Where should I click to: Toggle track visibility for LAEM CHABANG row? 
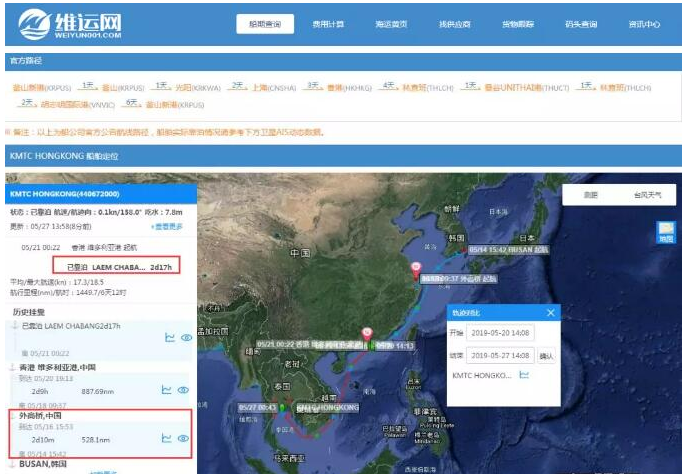pos(186,338)
